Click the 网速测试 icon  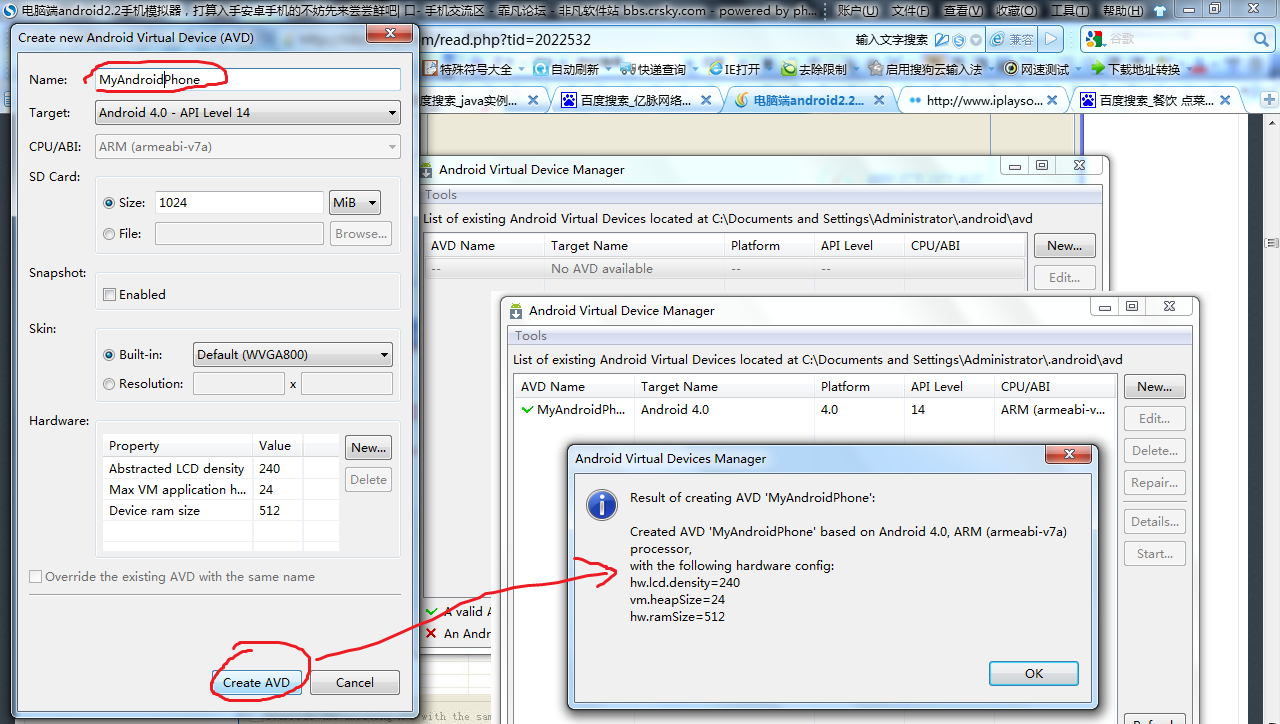[1011, 69]
